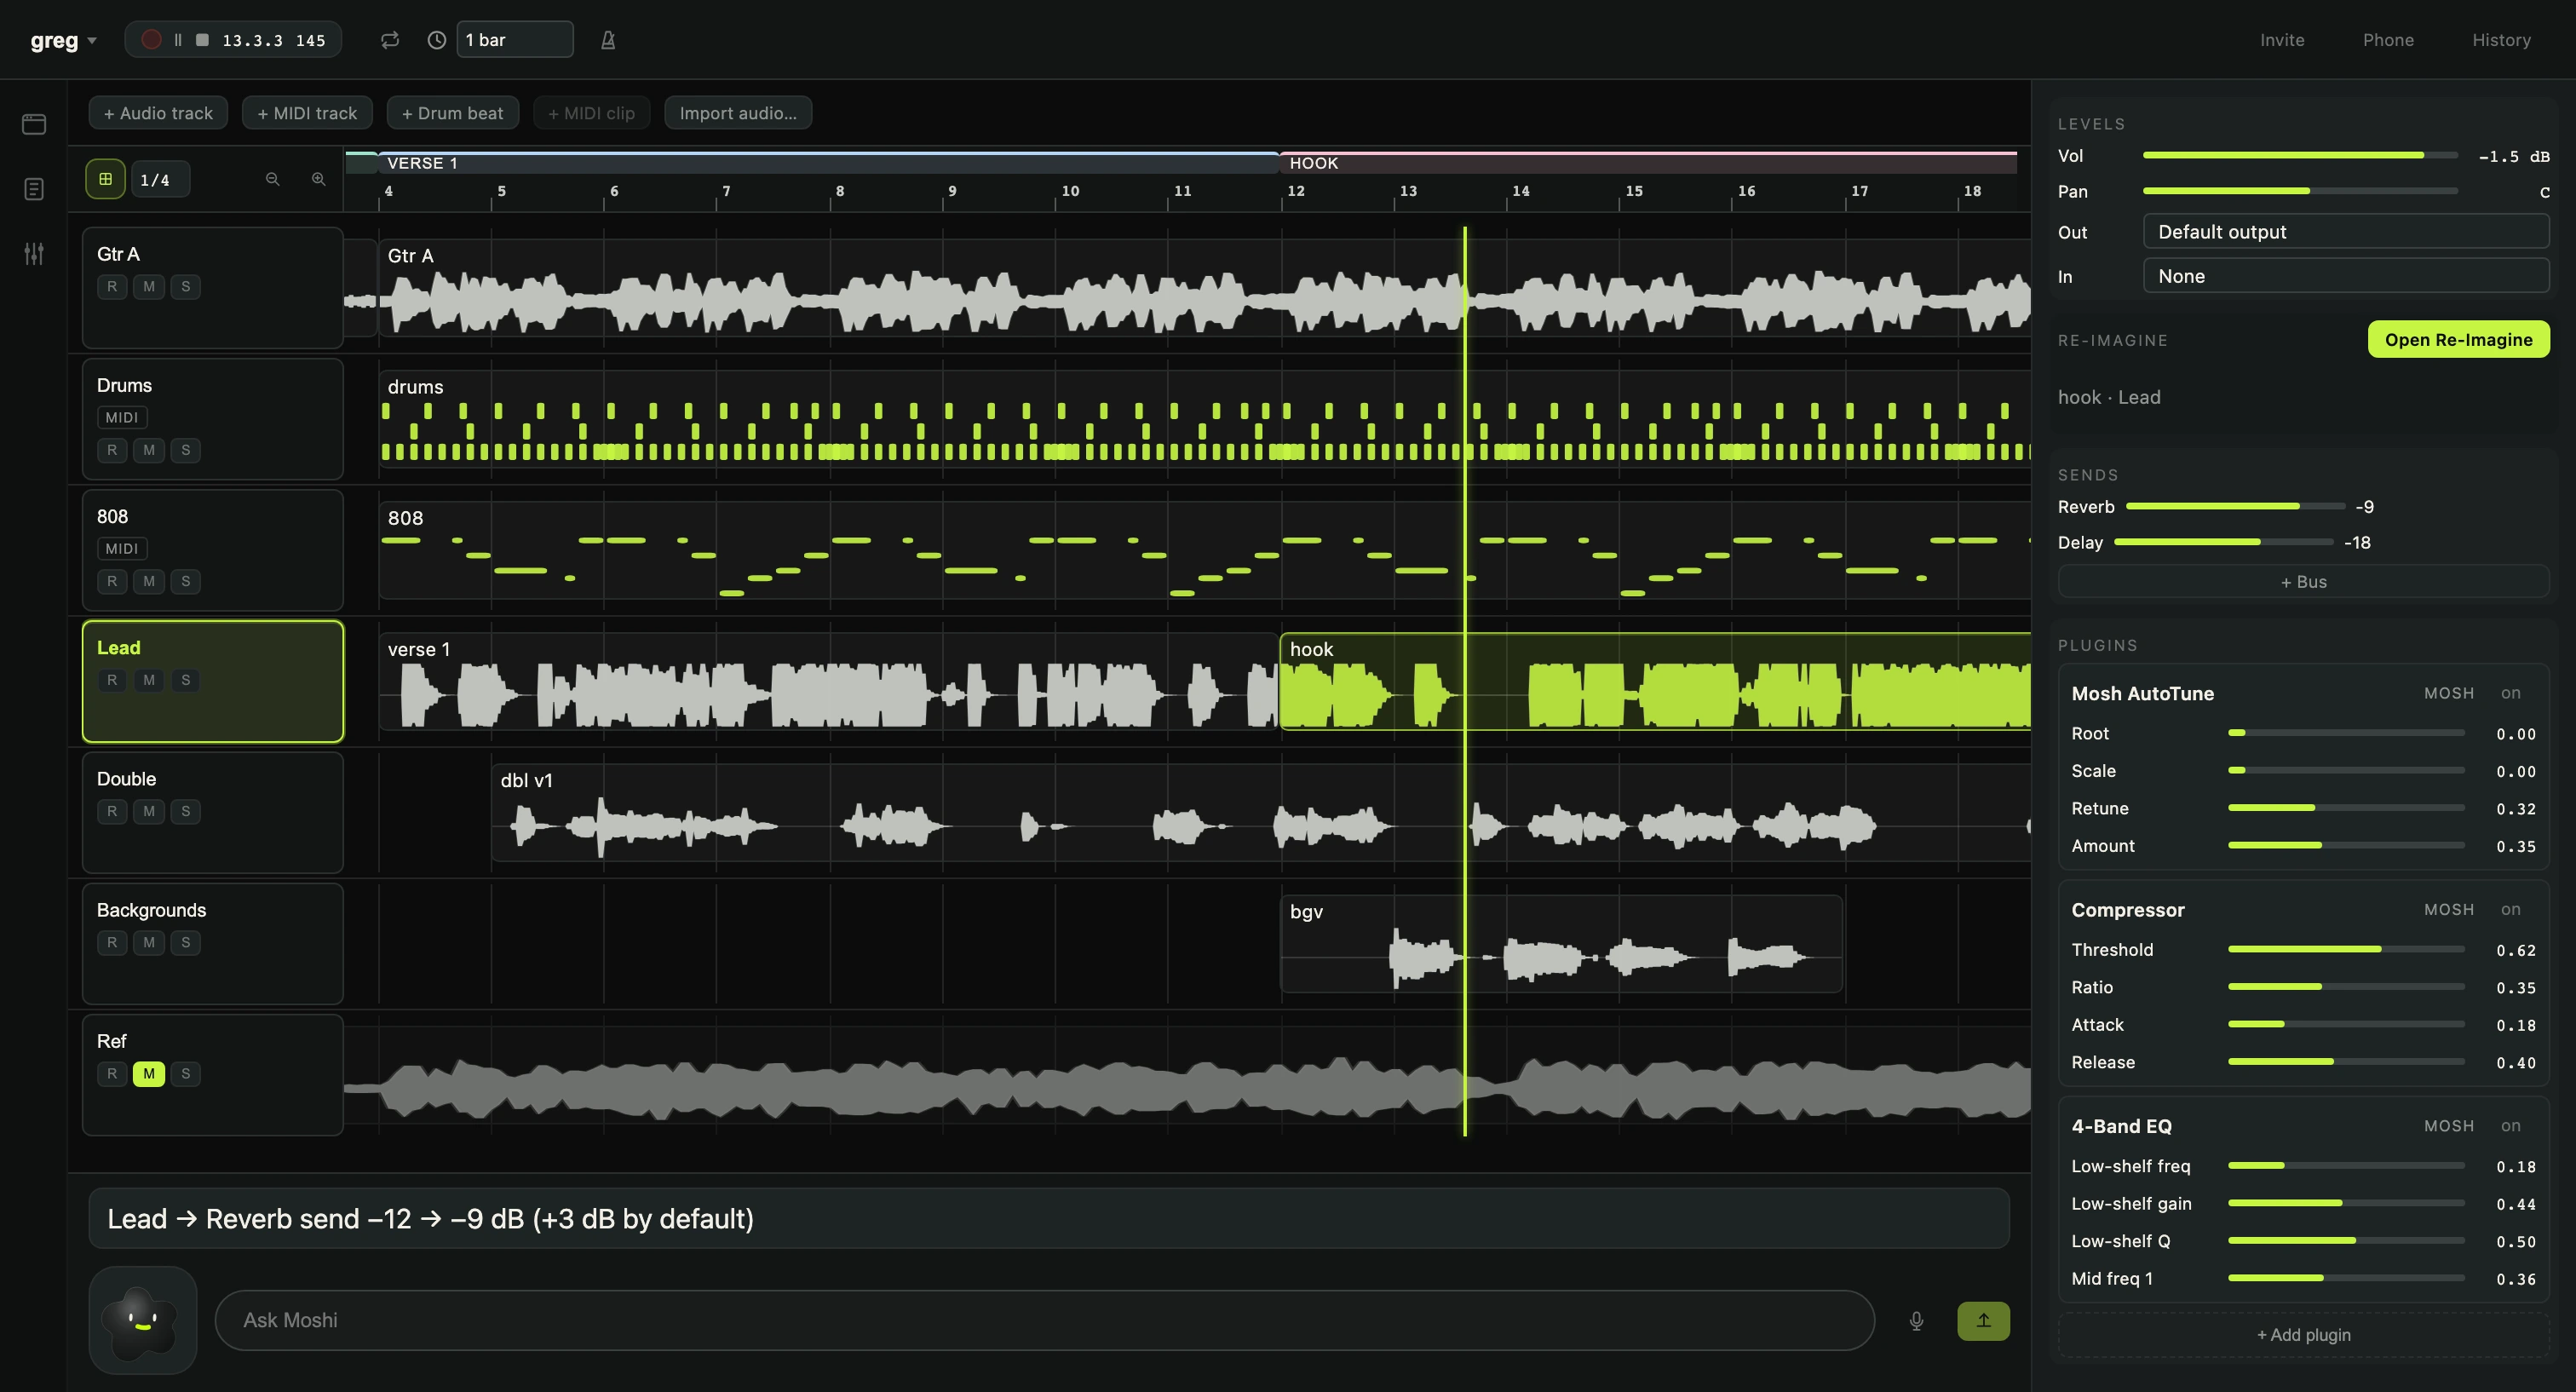Toggle the metronome icon
The height and width of the screenshot is (1392, 2576).
click(608, 40)
